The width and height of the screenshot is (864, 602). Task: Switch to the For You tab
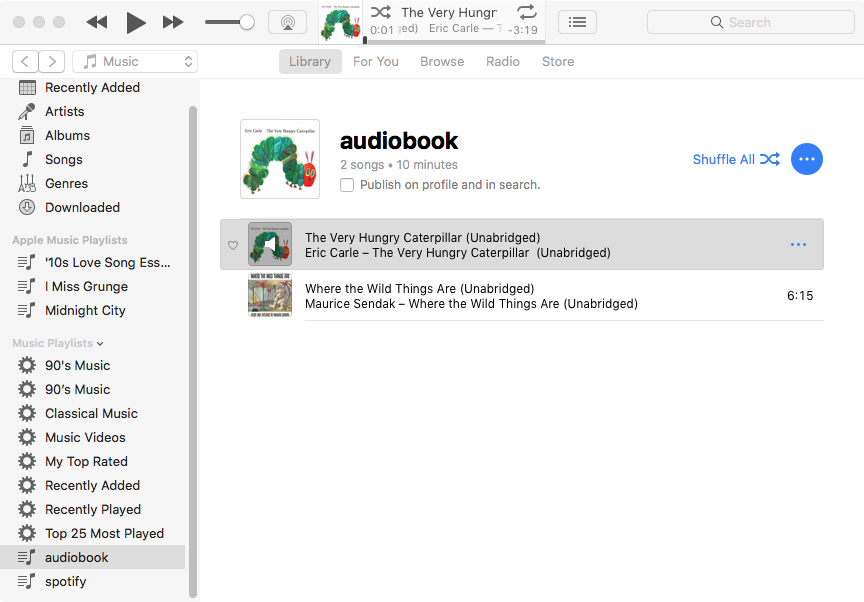pyautogui.click(x=376, y=61)
